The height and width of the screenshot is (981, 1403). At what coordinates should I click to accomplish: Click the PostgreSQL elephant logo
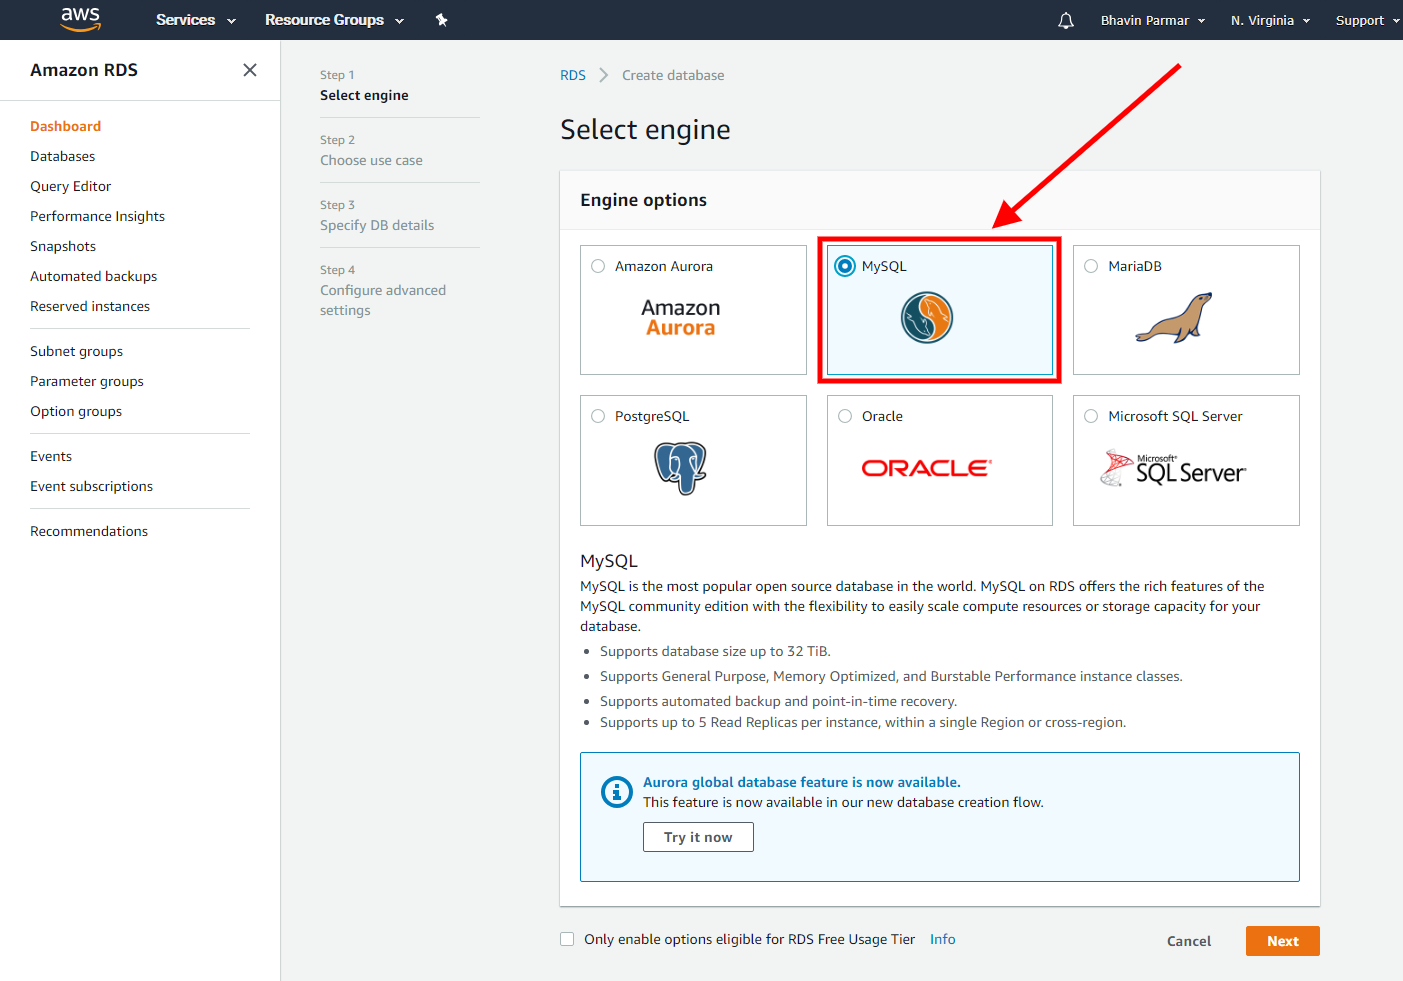[681, 468]
